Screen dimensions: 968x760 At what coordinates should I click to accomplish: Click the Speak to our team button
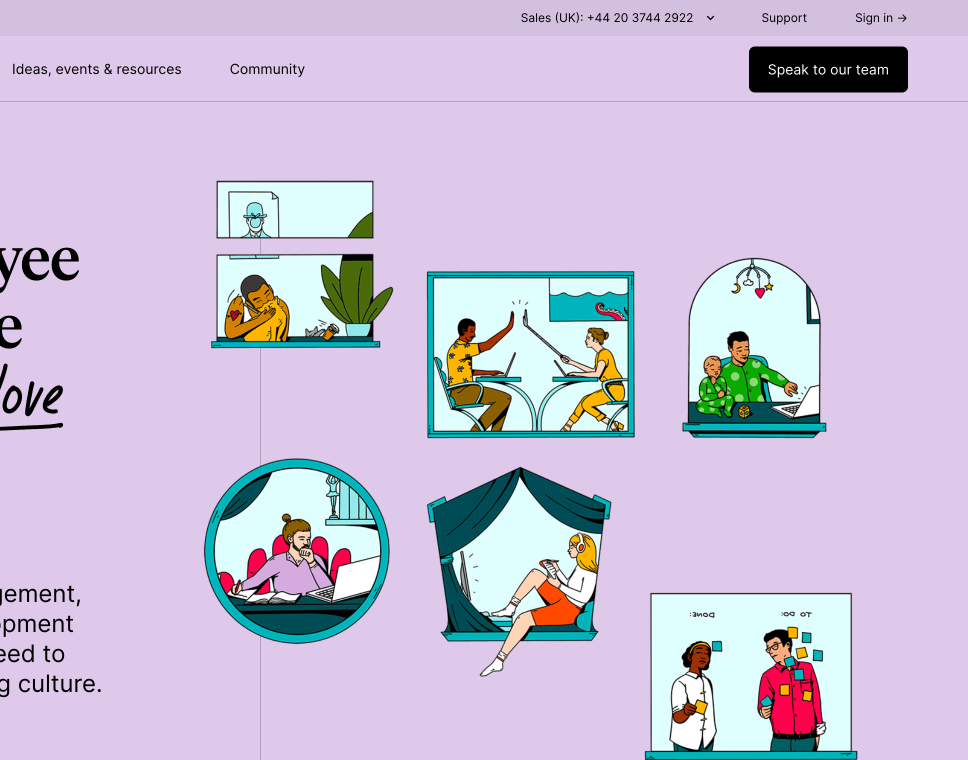(828, 70)
